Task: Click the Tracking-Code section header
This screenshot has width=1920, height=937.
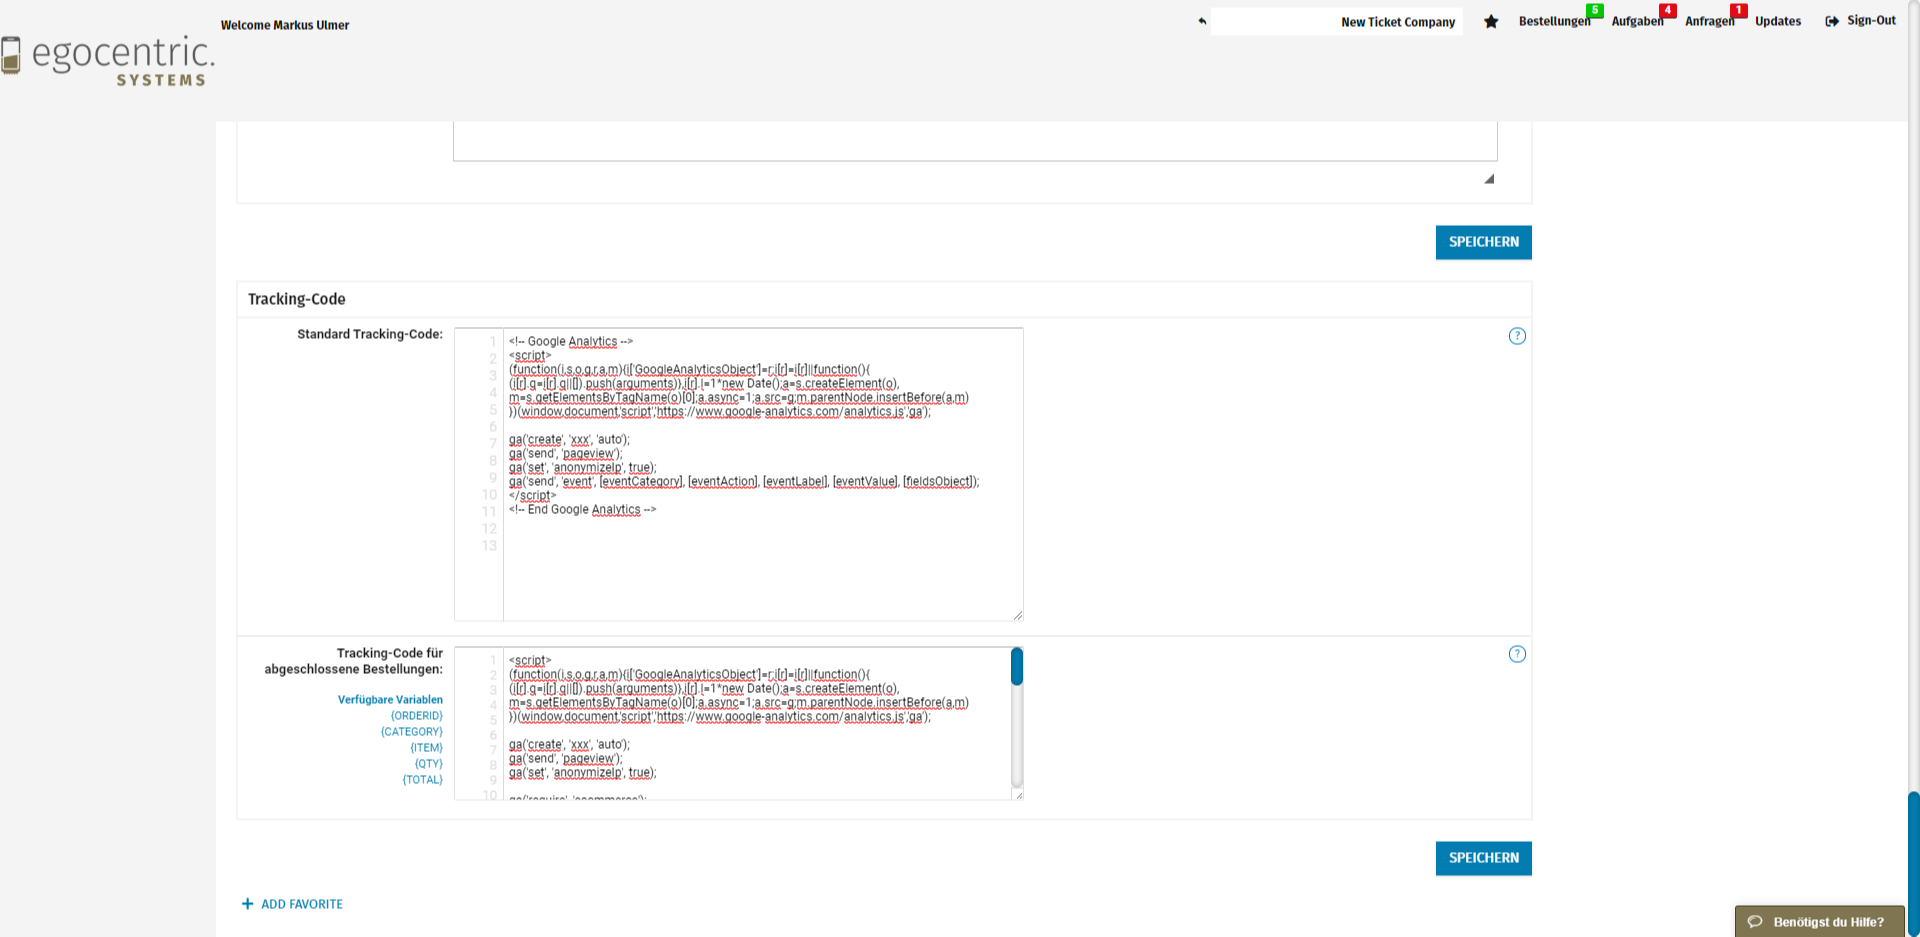Action: click(297, 299)
